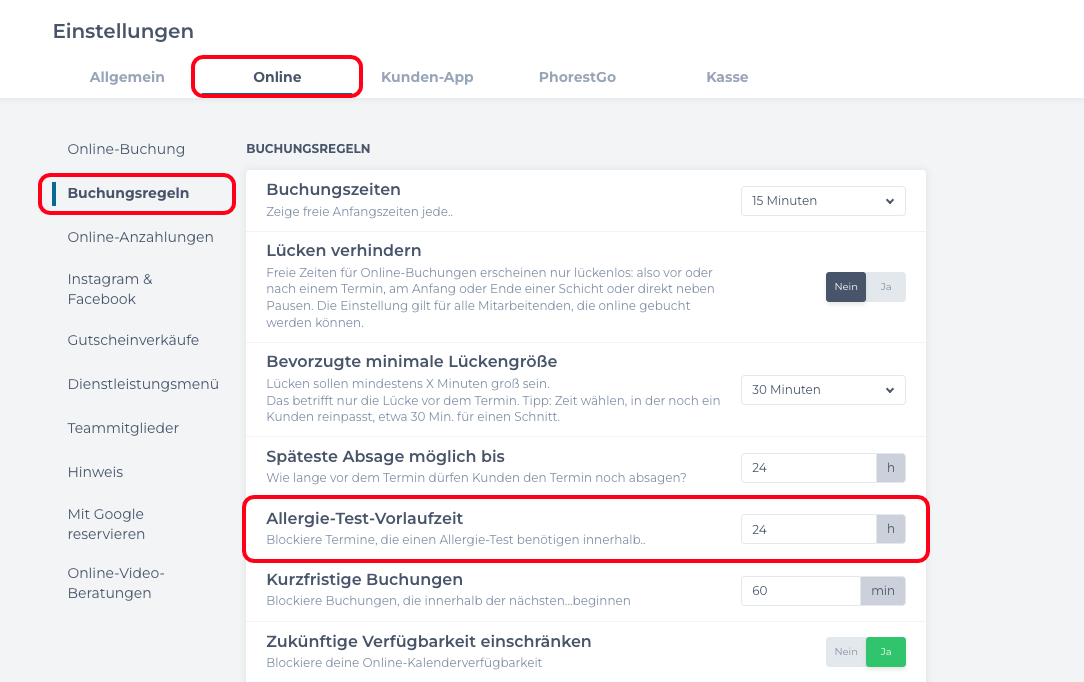Select the PhorestGo tab

[x=576, y=77]
